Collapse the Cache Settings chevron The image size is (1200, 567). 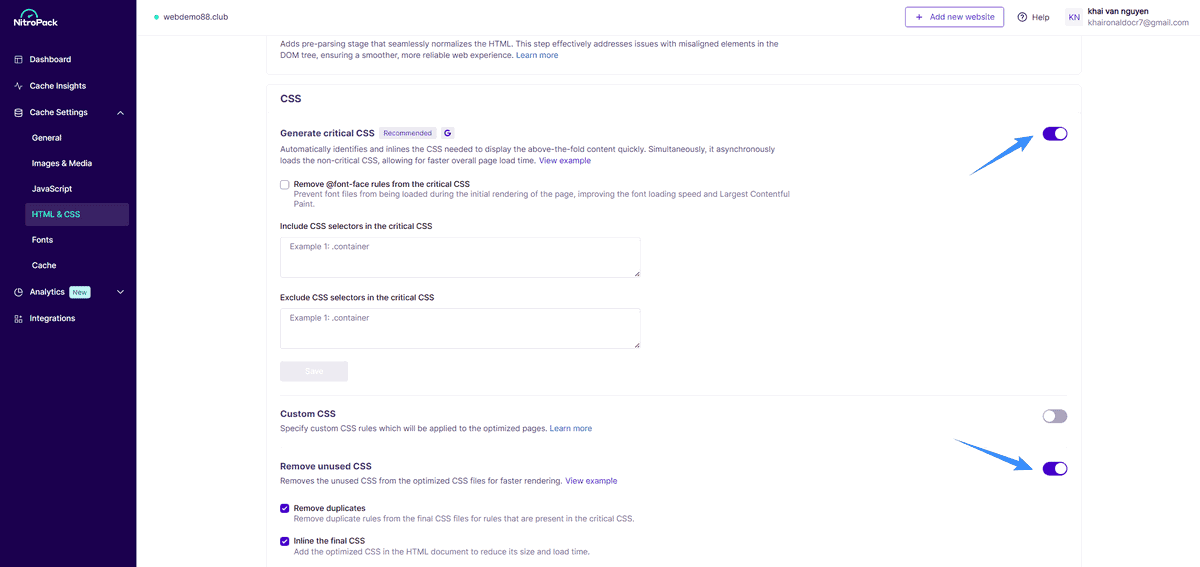(x=120, y=113)
